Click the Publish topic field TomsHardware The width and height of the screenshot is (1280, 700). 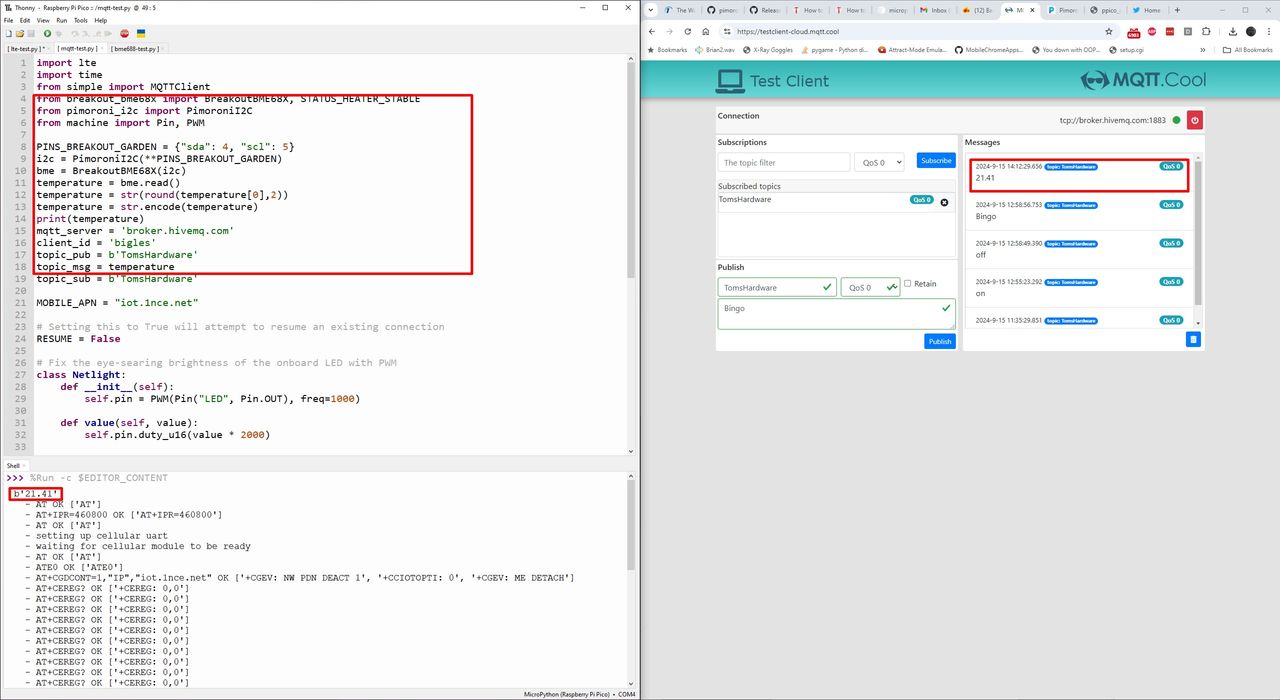[777, 287]
